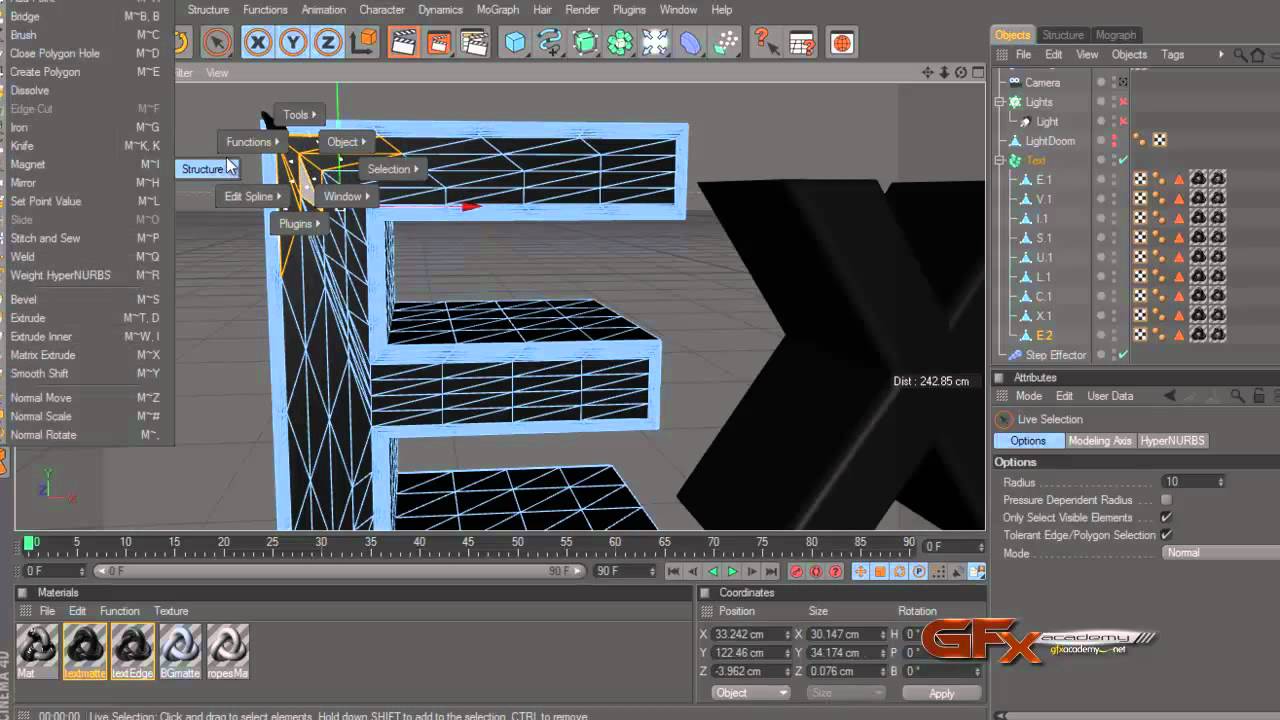Collapse the Lights group in object tree
Viewport: 1280px width, 720px height.
coord(999,102)
